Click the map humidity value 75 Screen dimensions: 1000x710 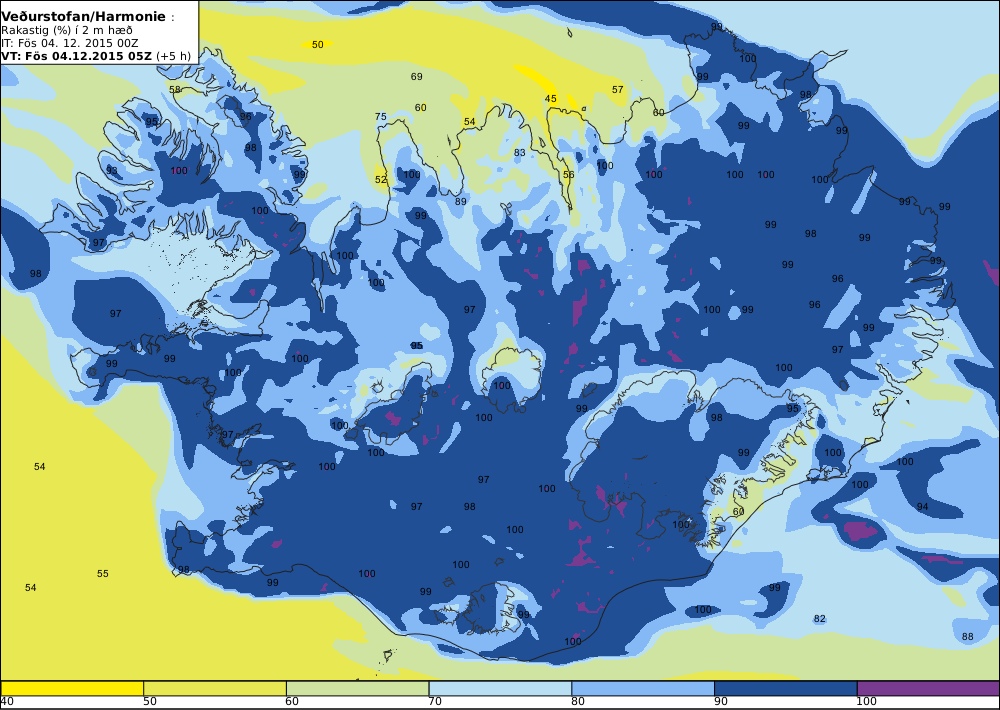click(381, 117)
